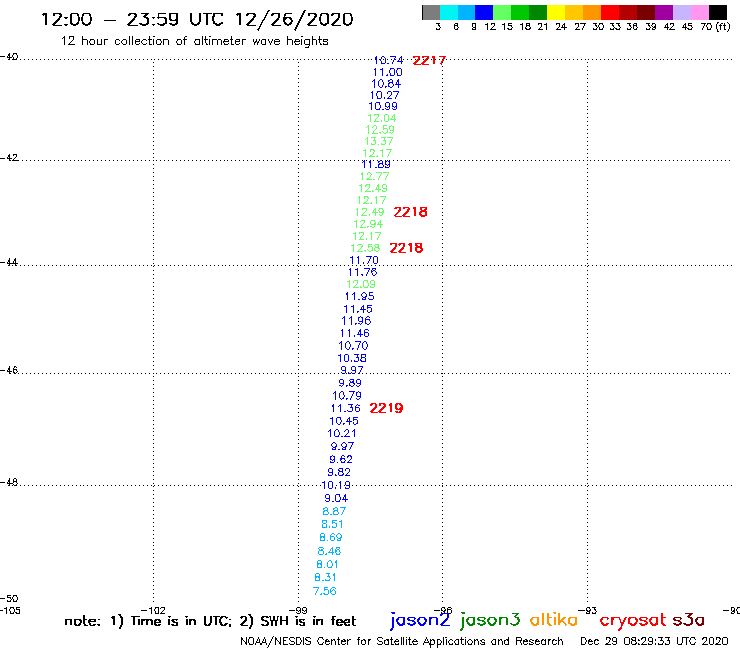Click the lavender 45 ft legend swatch

pyautogui.click(x=681, y=12)
